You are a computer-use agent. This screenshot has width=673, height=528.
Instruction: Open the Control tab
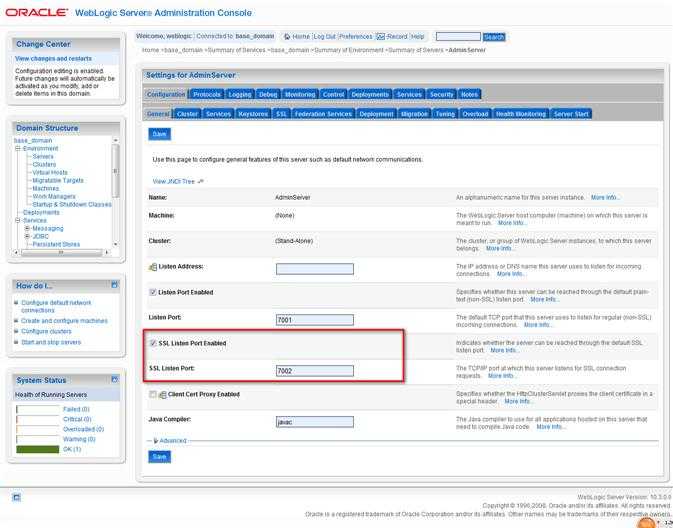[x=333, y=94]
